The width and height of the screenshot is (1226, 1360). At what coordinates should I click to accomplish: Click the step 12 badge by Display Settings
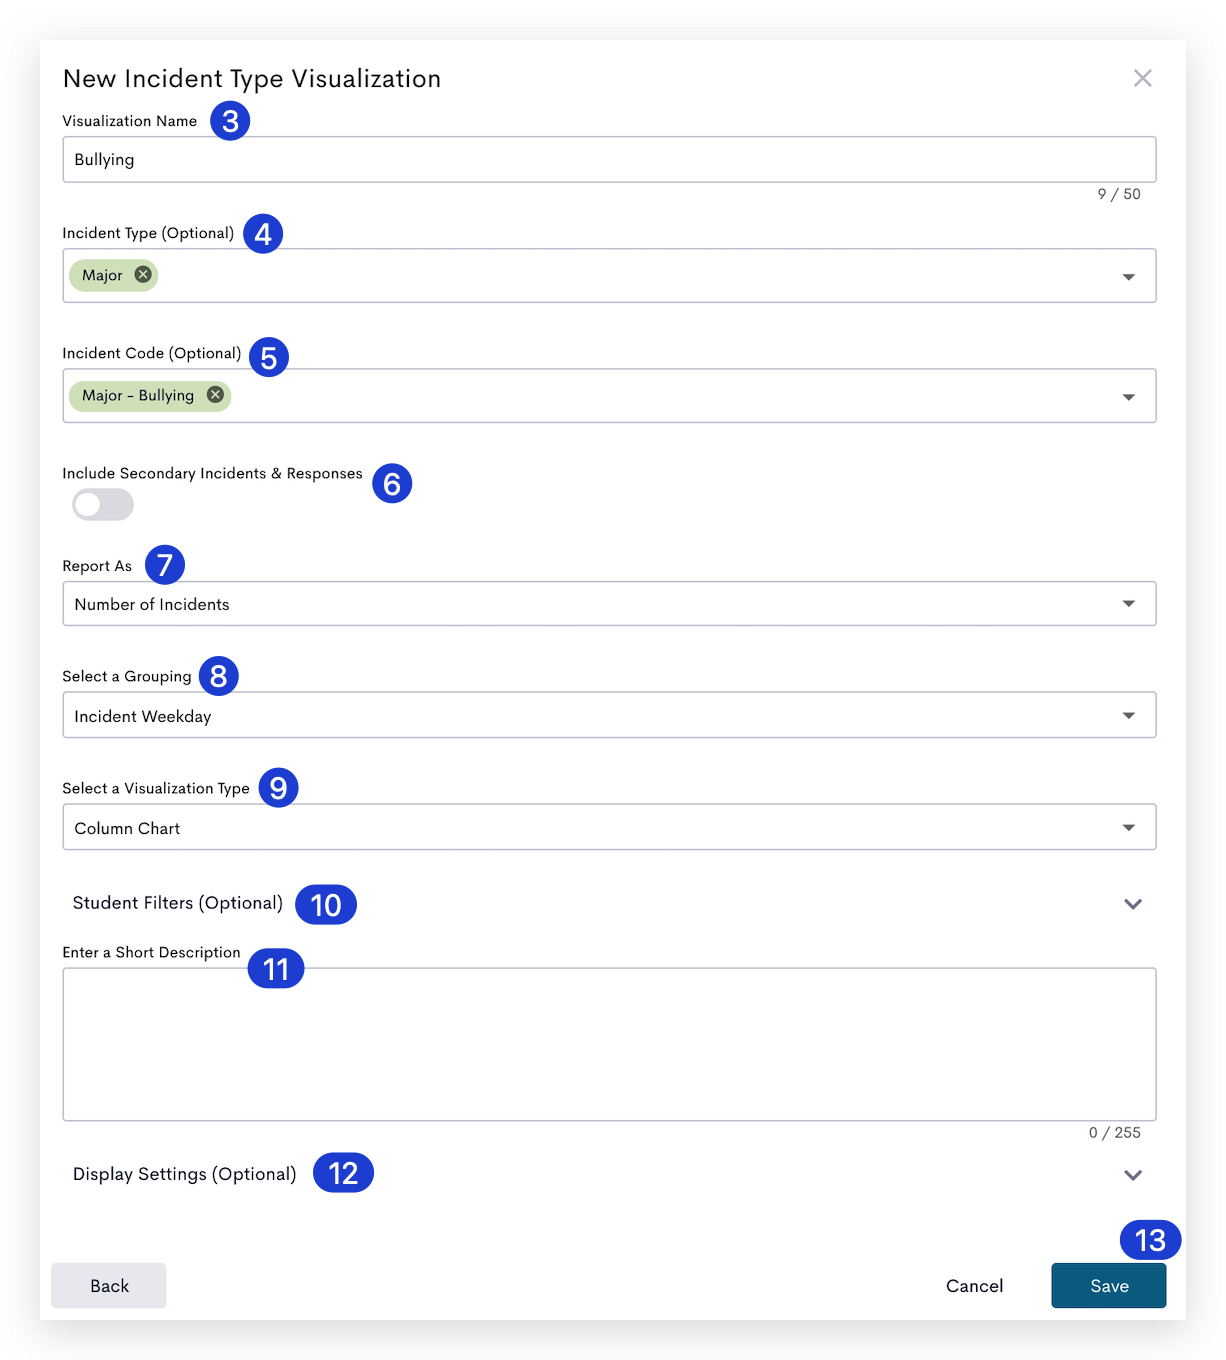point(343,1173)
